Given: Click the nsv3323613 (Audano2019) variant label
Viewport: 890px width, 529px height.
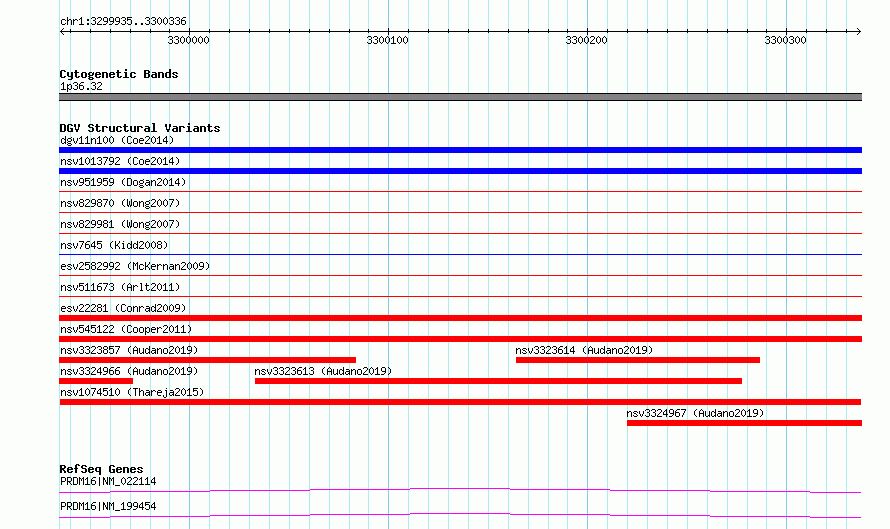Looking at the screenshot, I should [323, 371].
